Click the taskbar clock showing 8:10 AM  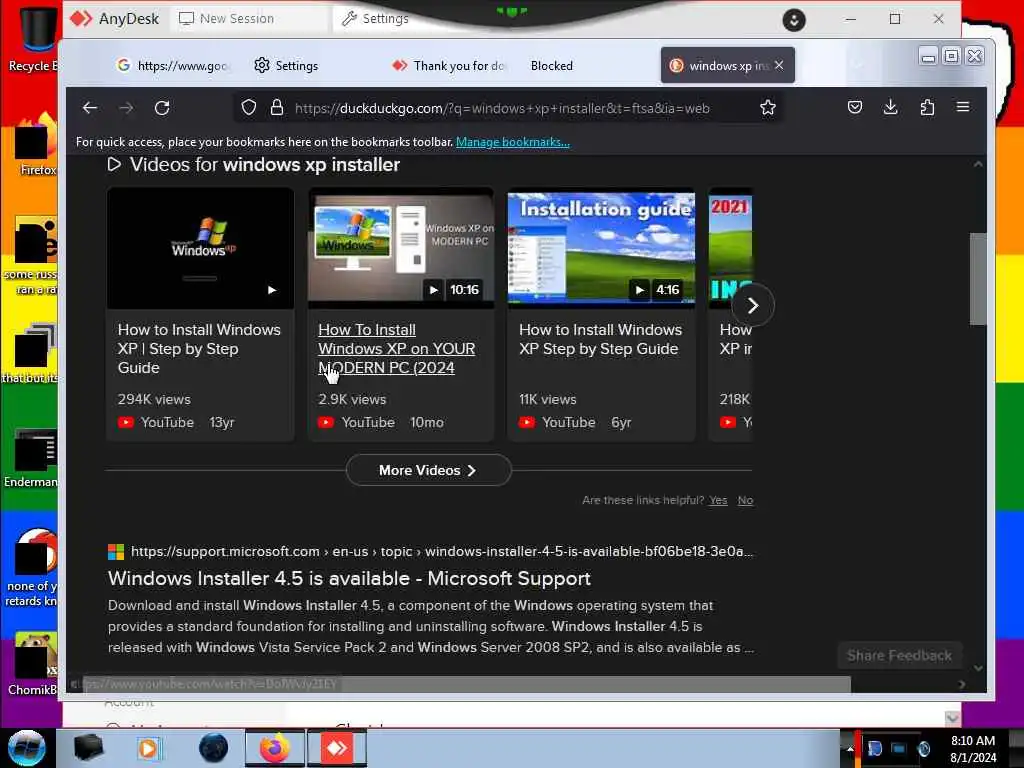tap(973, 749)
